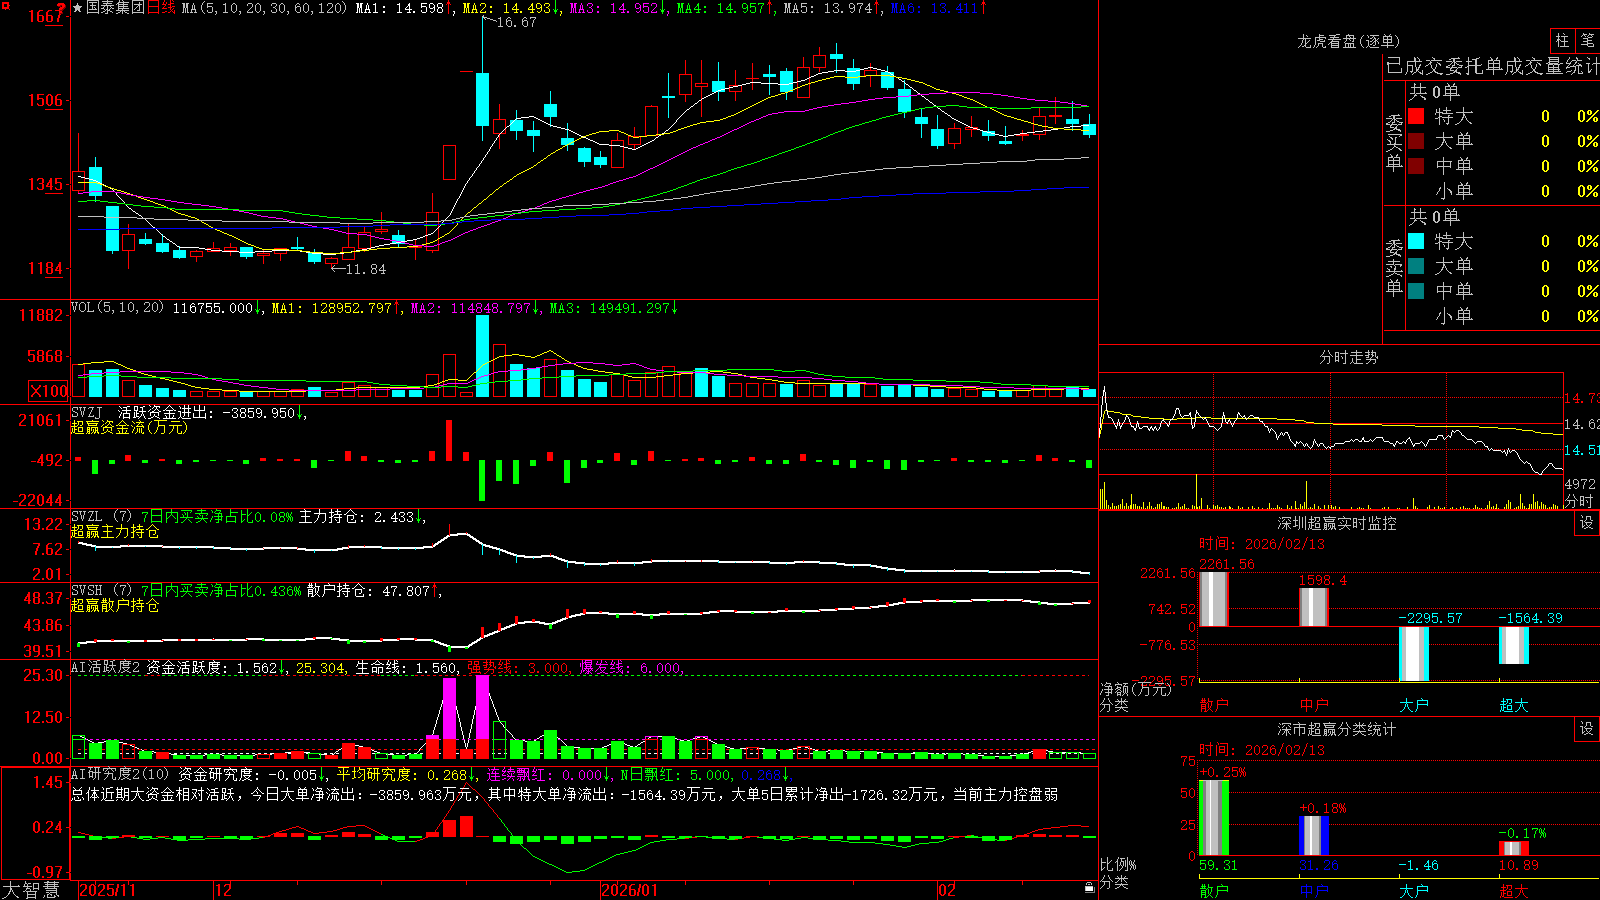Click the X100 volume multiplier box
This screenshot has height=900, width=1600.
pyautogui.click(x=49, y=391)
